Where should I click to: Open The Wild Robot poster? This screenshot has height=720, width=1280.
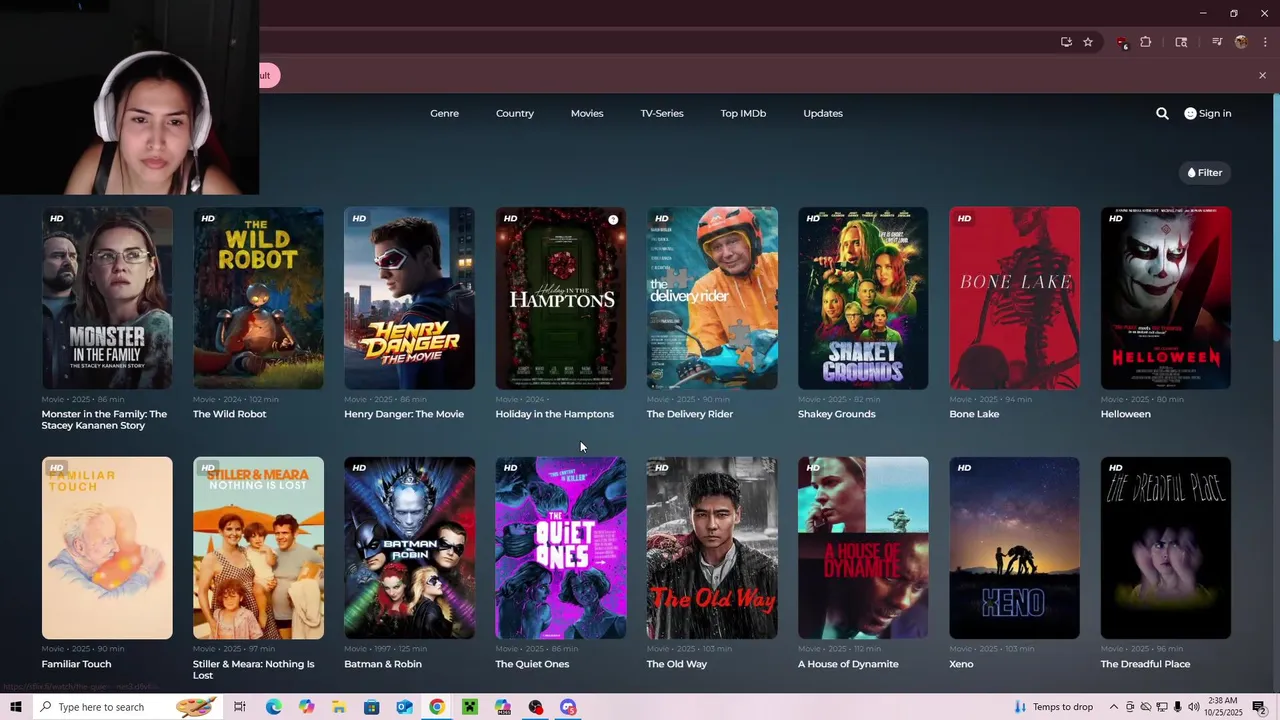(258, 298)
